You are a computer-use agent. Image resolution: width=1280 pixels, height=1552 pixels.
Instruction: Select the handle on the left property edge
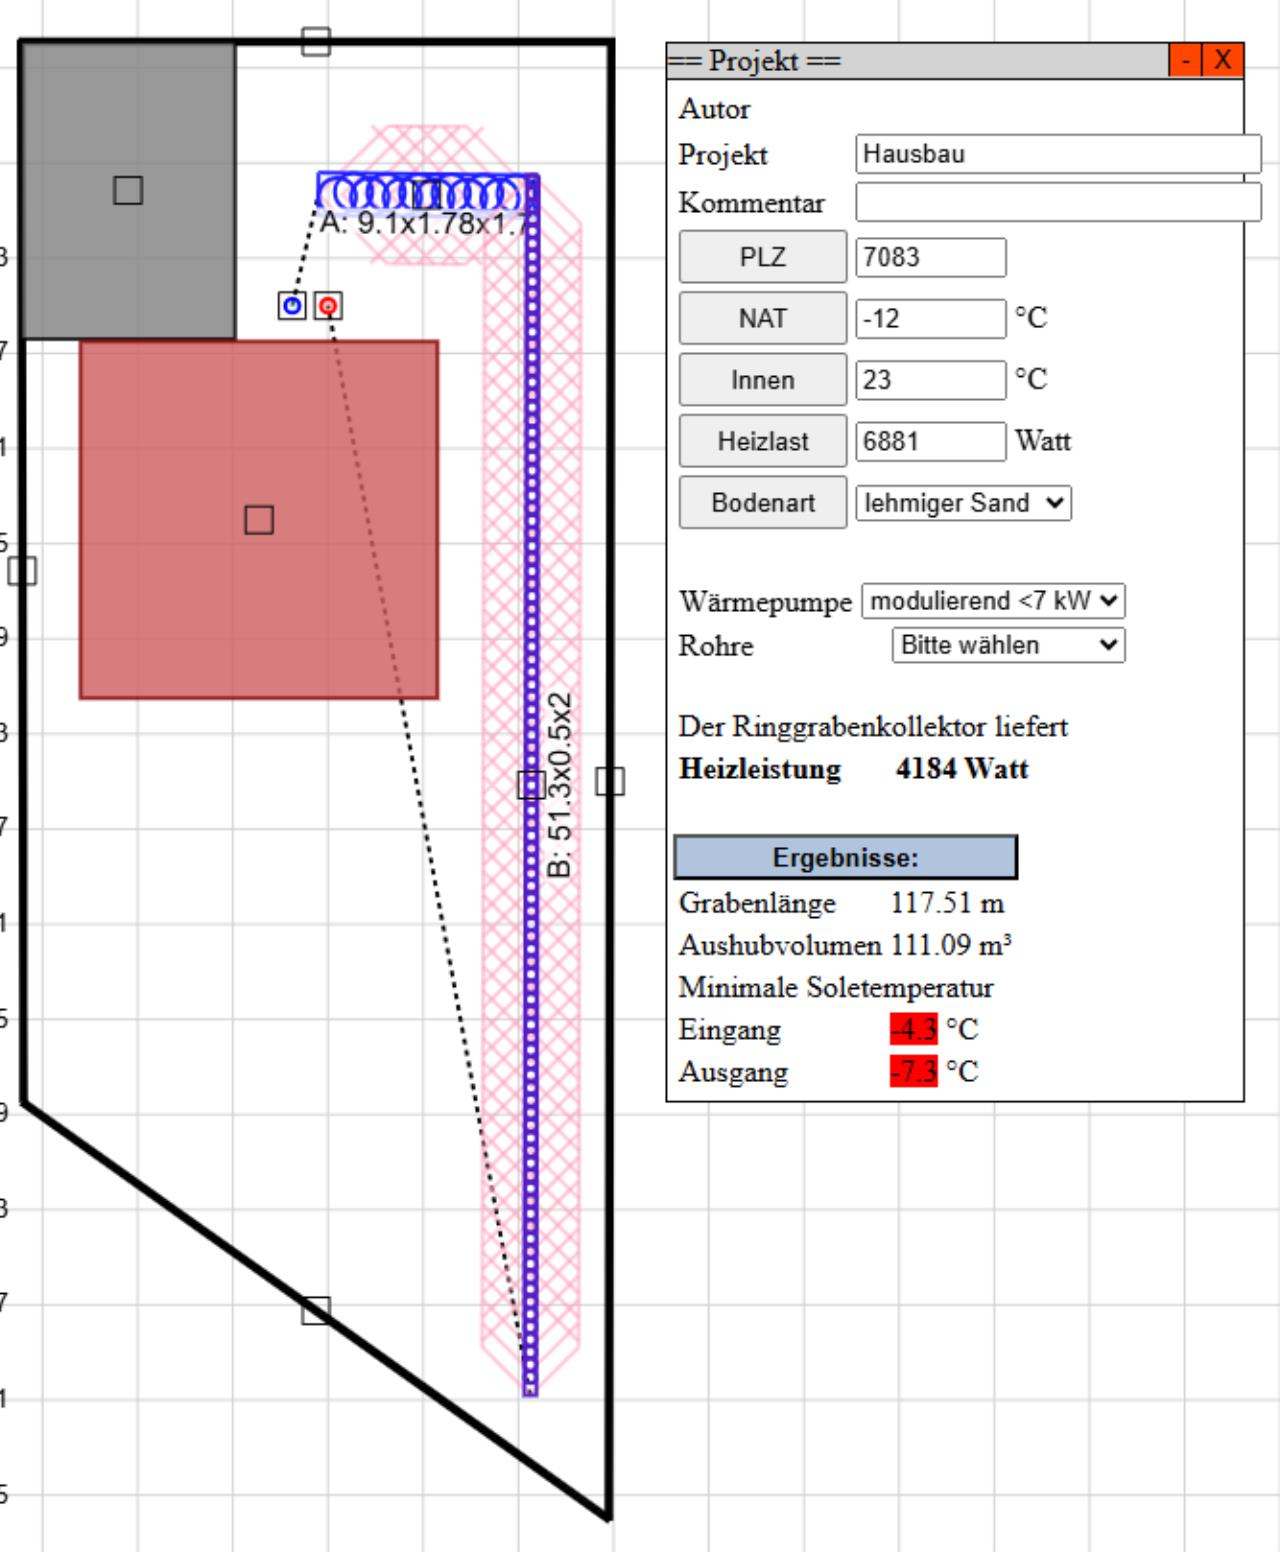pos(22,571)
